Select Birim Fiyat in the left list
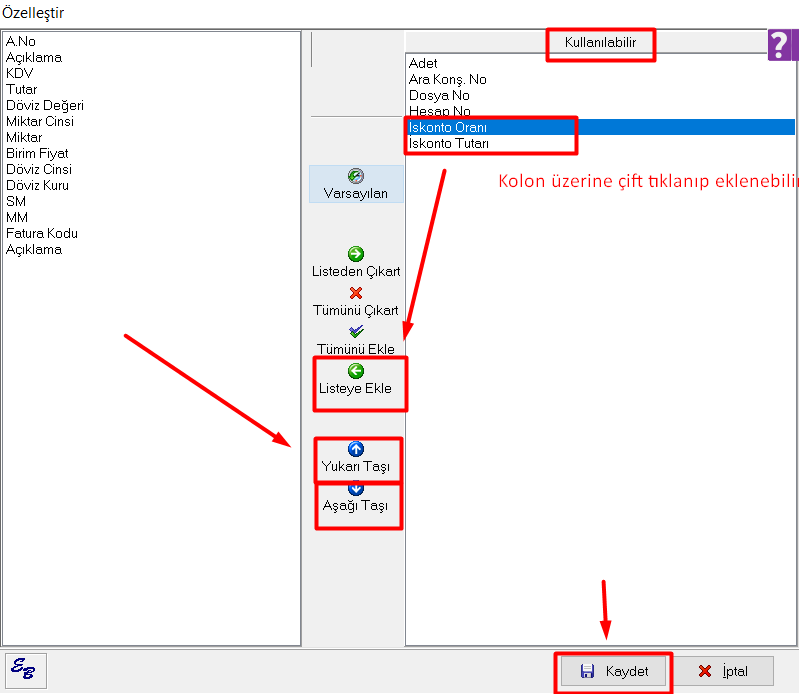Viewport: 799px width, 694px height. [151, 153]
